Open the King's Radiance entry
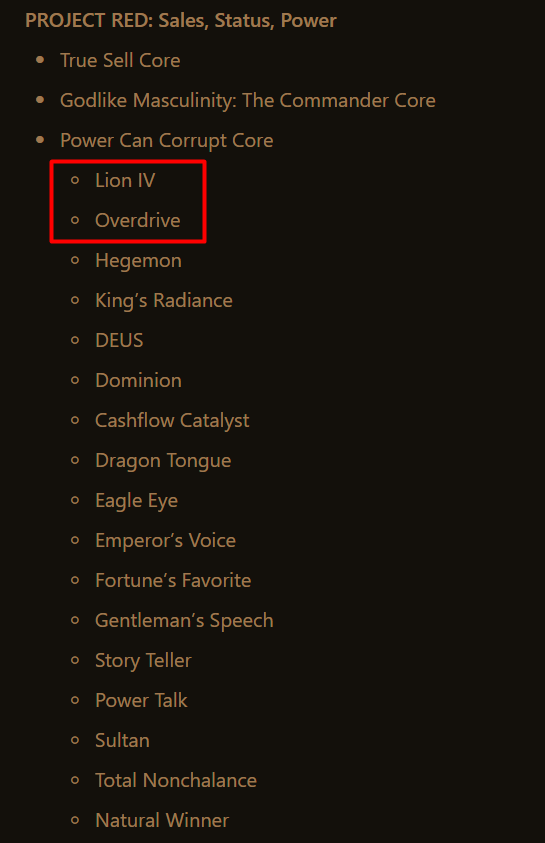 click(164, 300)
